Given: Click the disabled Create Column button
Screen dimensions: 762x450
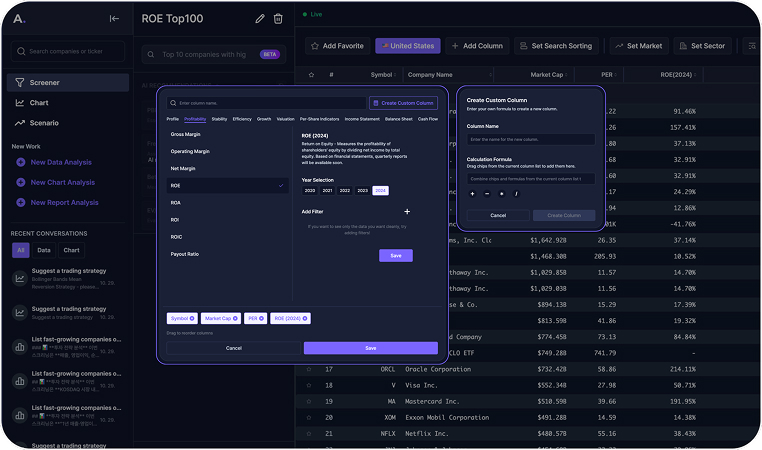Looking at the screenshot, I should coord(564,215).
